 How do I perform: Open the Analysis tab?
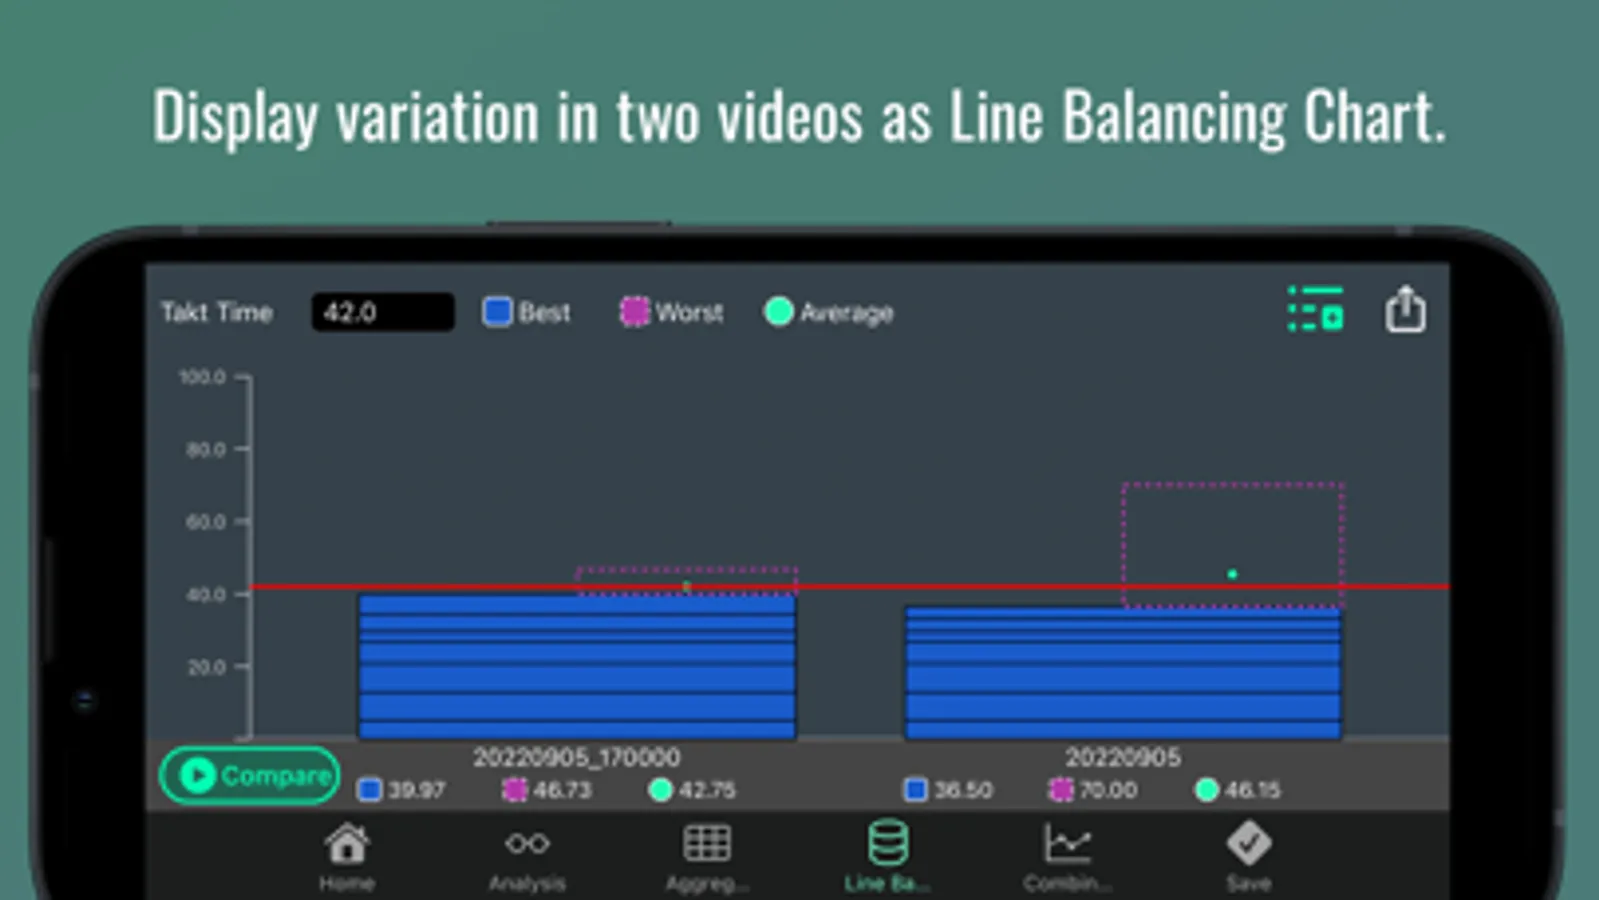tap(527, 857)
